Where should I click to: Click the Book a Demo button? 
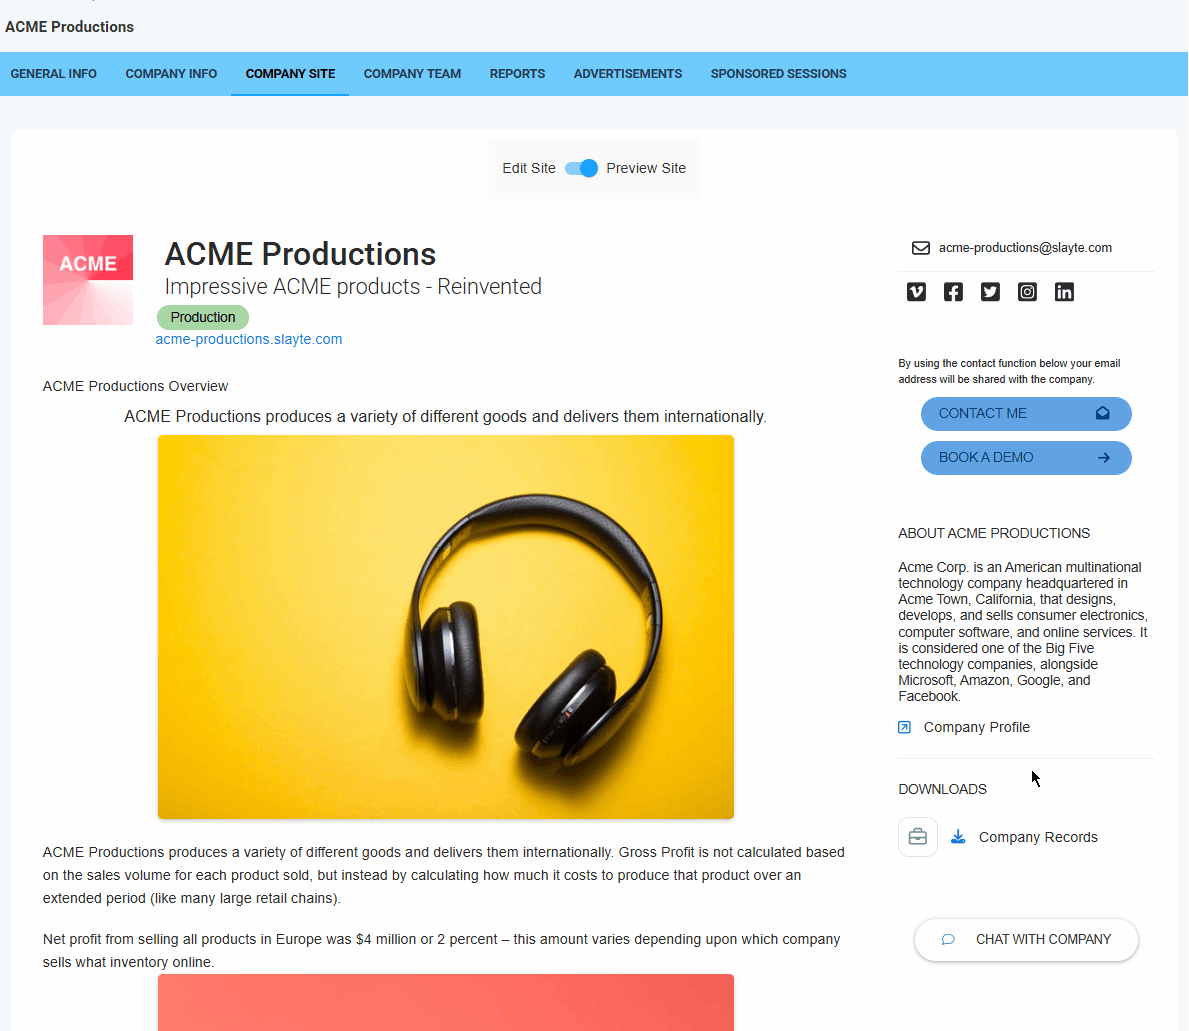(1026, 458)
